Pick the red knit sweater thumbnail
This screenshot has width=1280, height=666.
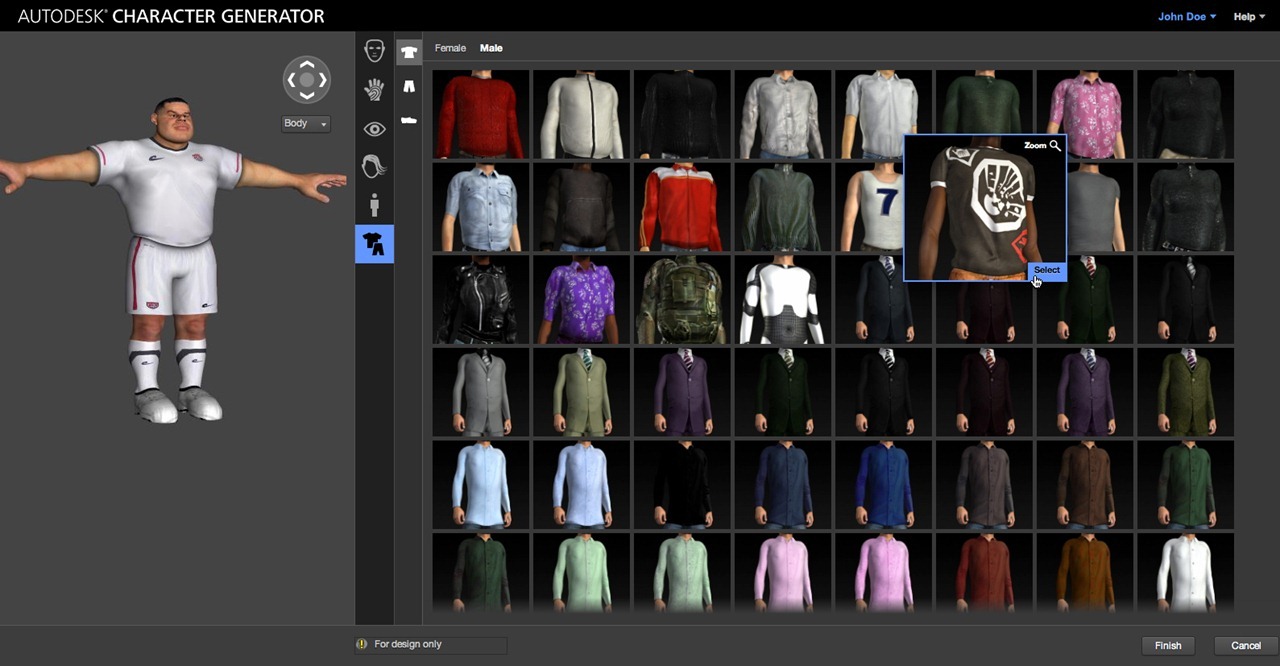pos(481,115)
